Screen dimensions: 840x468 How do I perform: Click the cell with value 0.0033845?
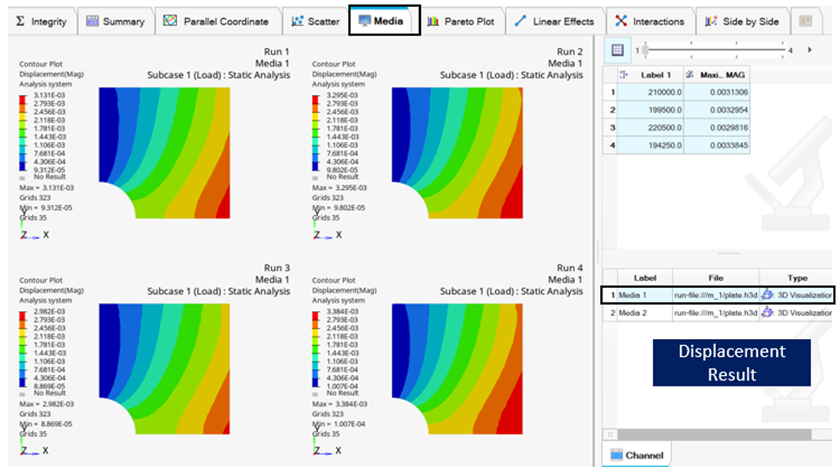click(x=716, y=145)
